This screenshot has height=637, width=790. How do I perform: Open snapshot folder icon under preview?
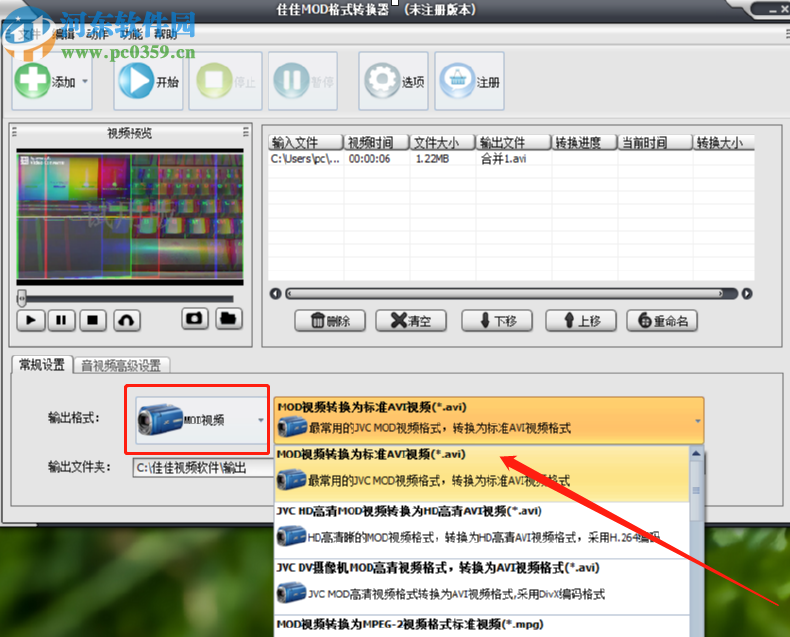tap(229, 318)
